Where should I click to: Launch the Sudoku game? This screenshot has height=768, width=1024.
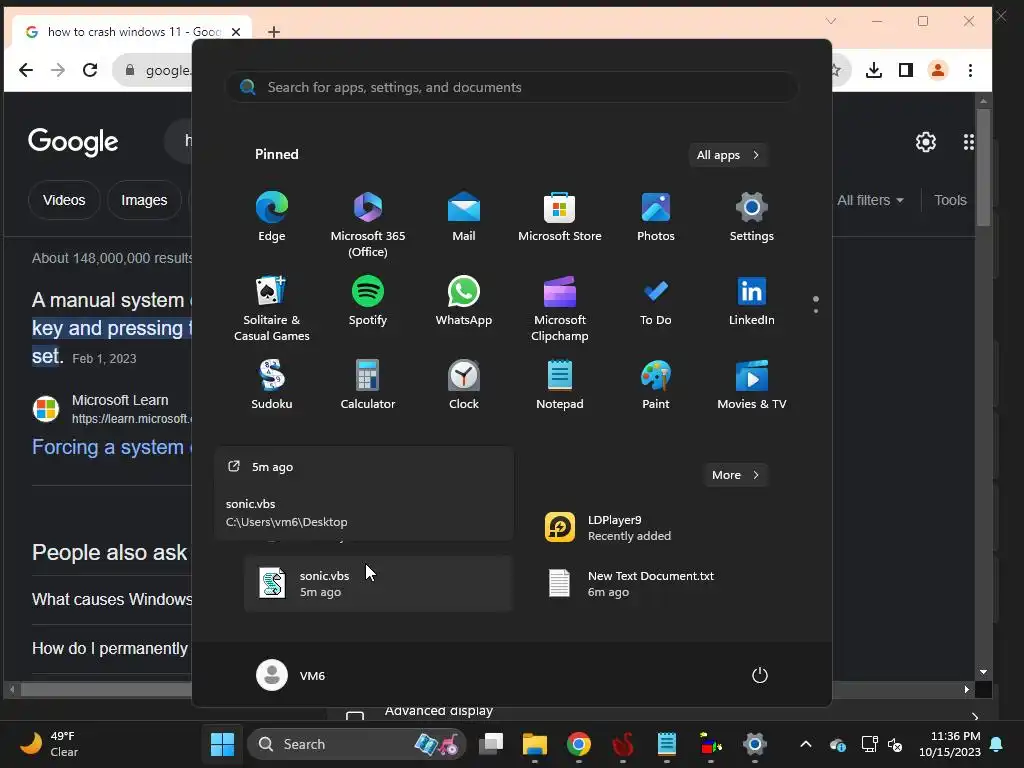(x=272, y=385)
